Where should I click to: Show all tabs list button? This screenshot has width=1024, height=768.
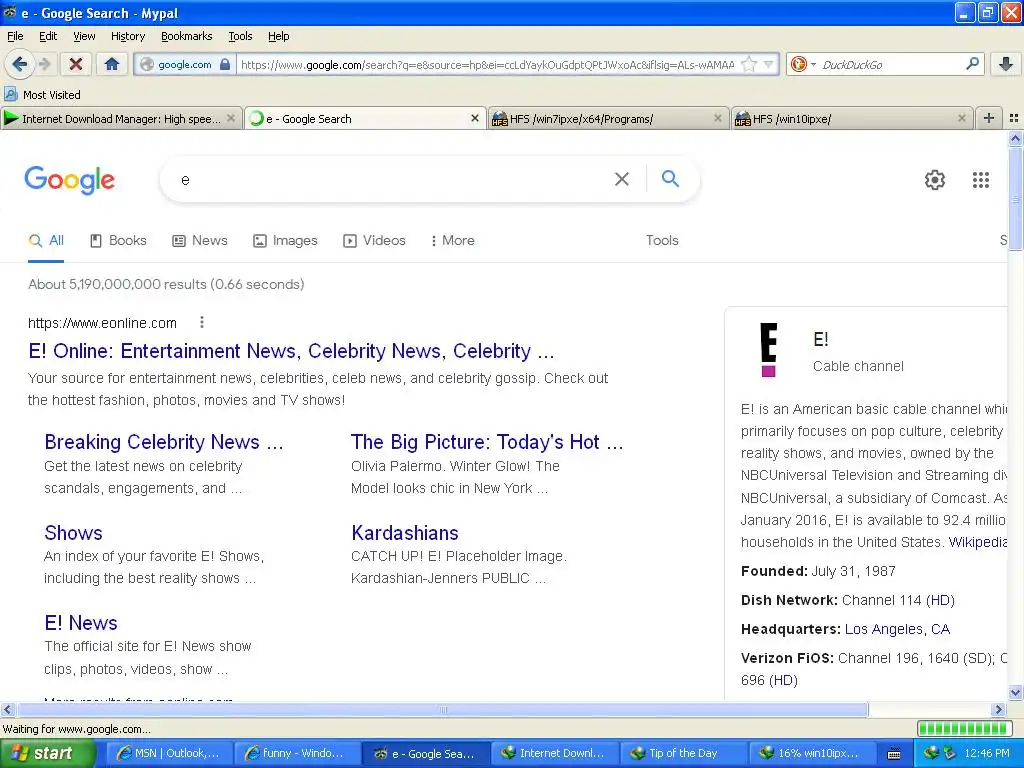[1014, 118]
